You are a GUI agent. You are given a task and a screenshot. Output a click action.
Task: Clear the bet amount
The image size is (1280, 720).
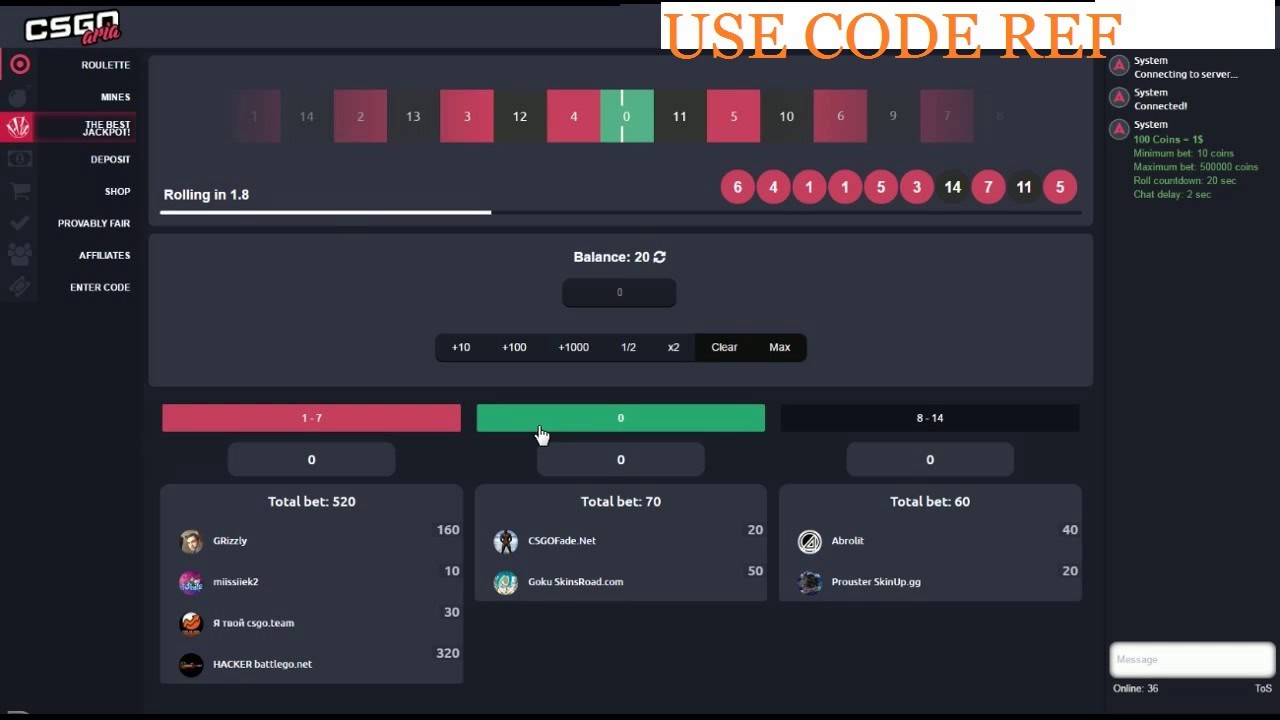(x=724, y=347)
